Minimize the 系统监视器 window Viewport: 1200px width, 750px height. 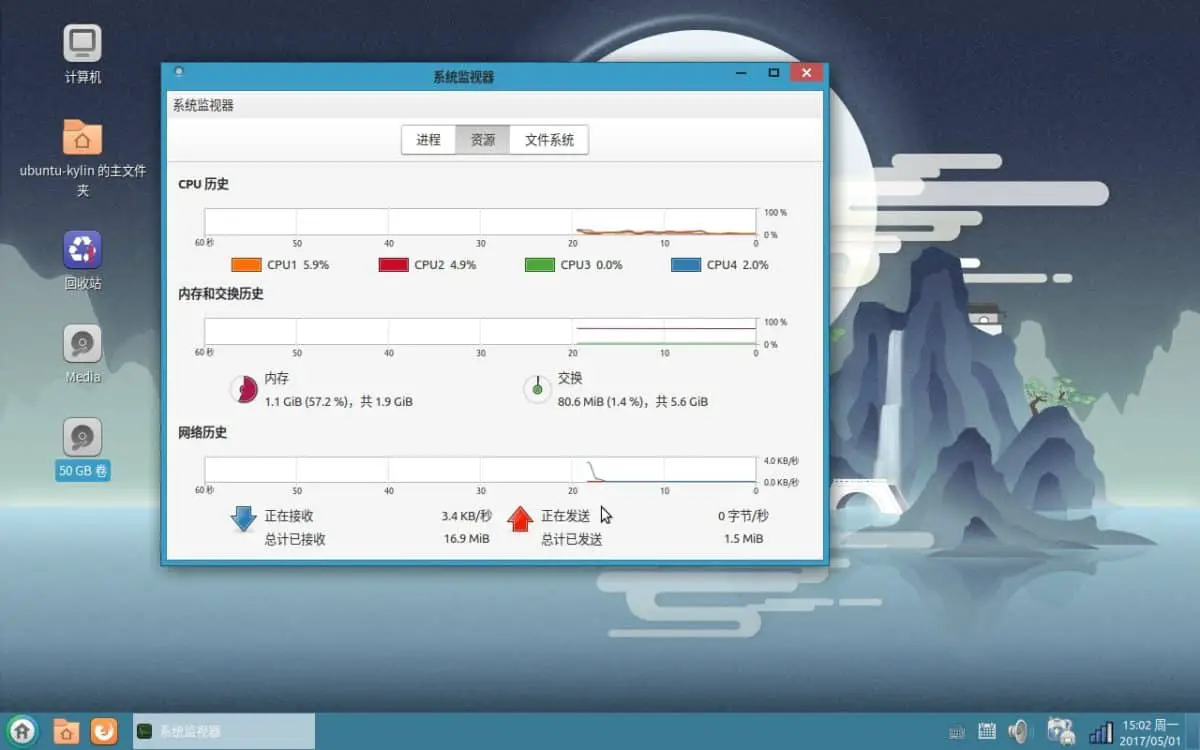point(742,73)
